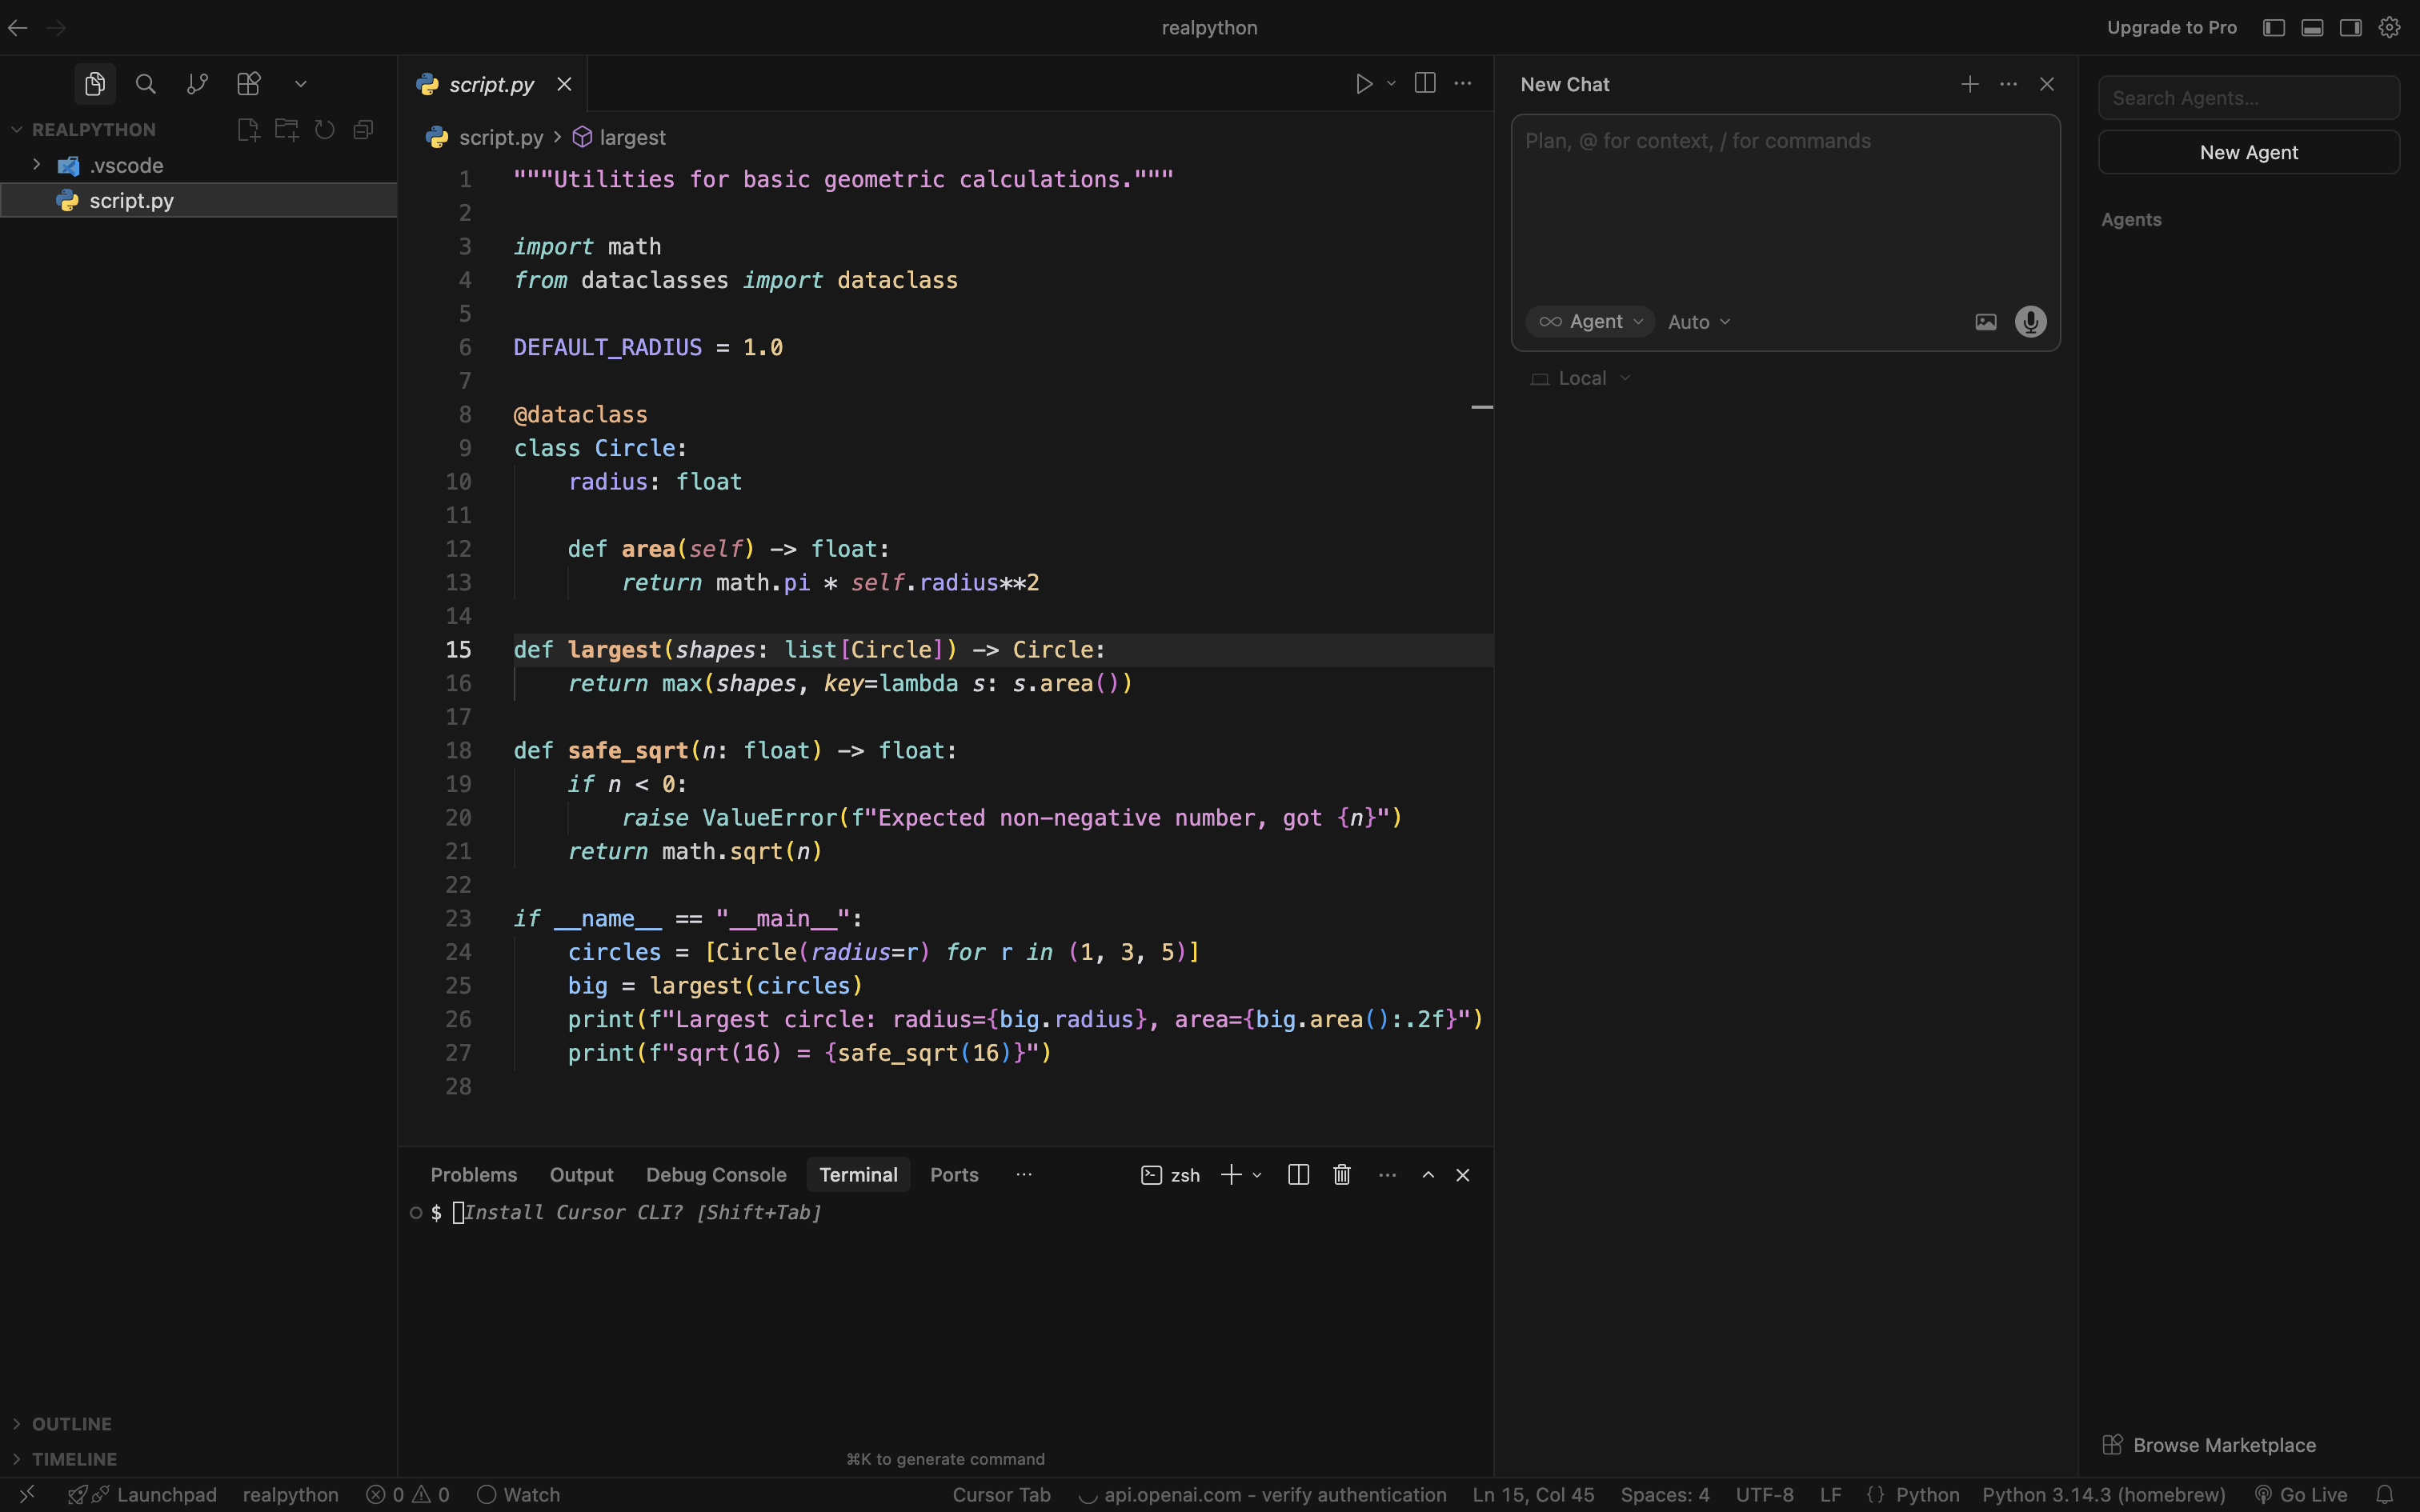Click the New File icon in explorer
The height and width of the screenshot is (1512, 2420).
(248, 130)
